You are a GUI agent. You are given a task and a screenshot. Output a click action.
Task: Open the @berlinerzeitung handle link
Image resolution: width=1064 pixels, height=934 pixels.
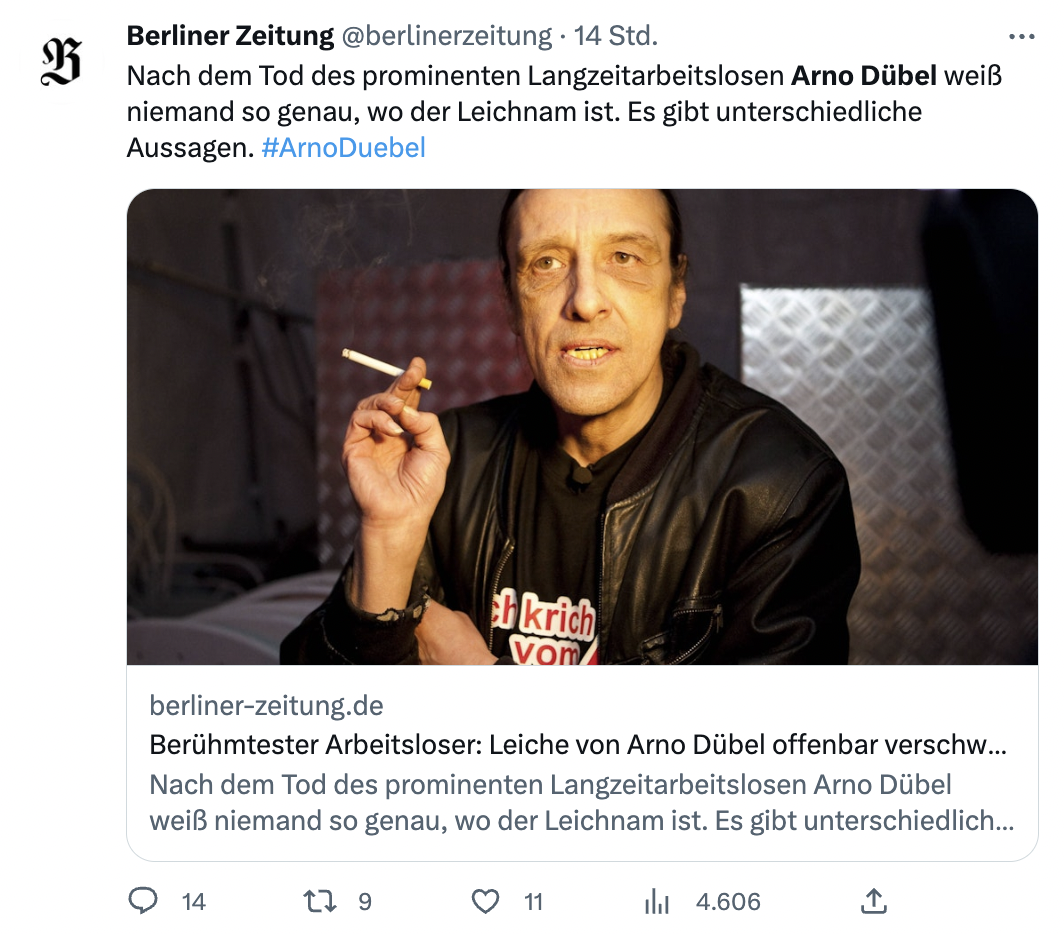447,37
